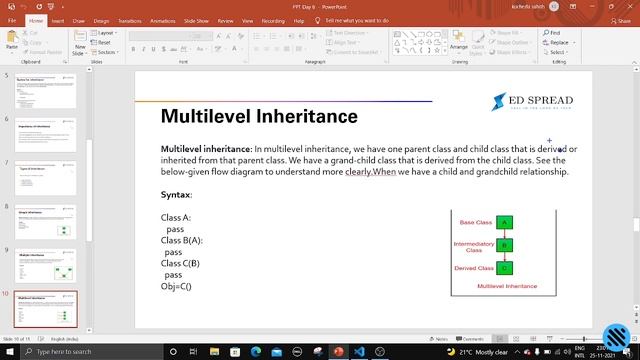640x360 pixels.
Task: Open Clipboard pane dialog launcher
Action: point(65,62)
